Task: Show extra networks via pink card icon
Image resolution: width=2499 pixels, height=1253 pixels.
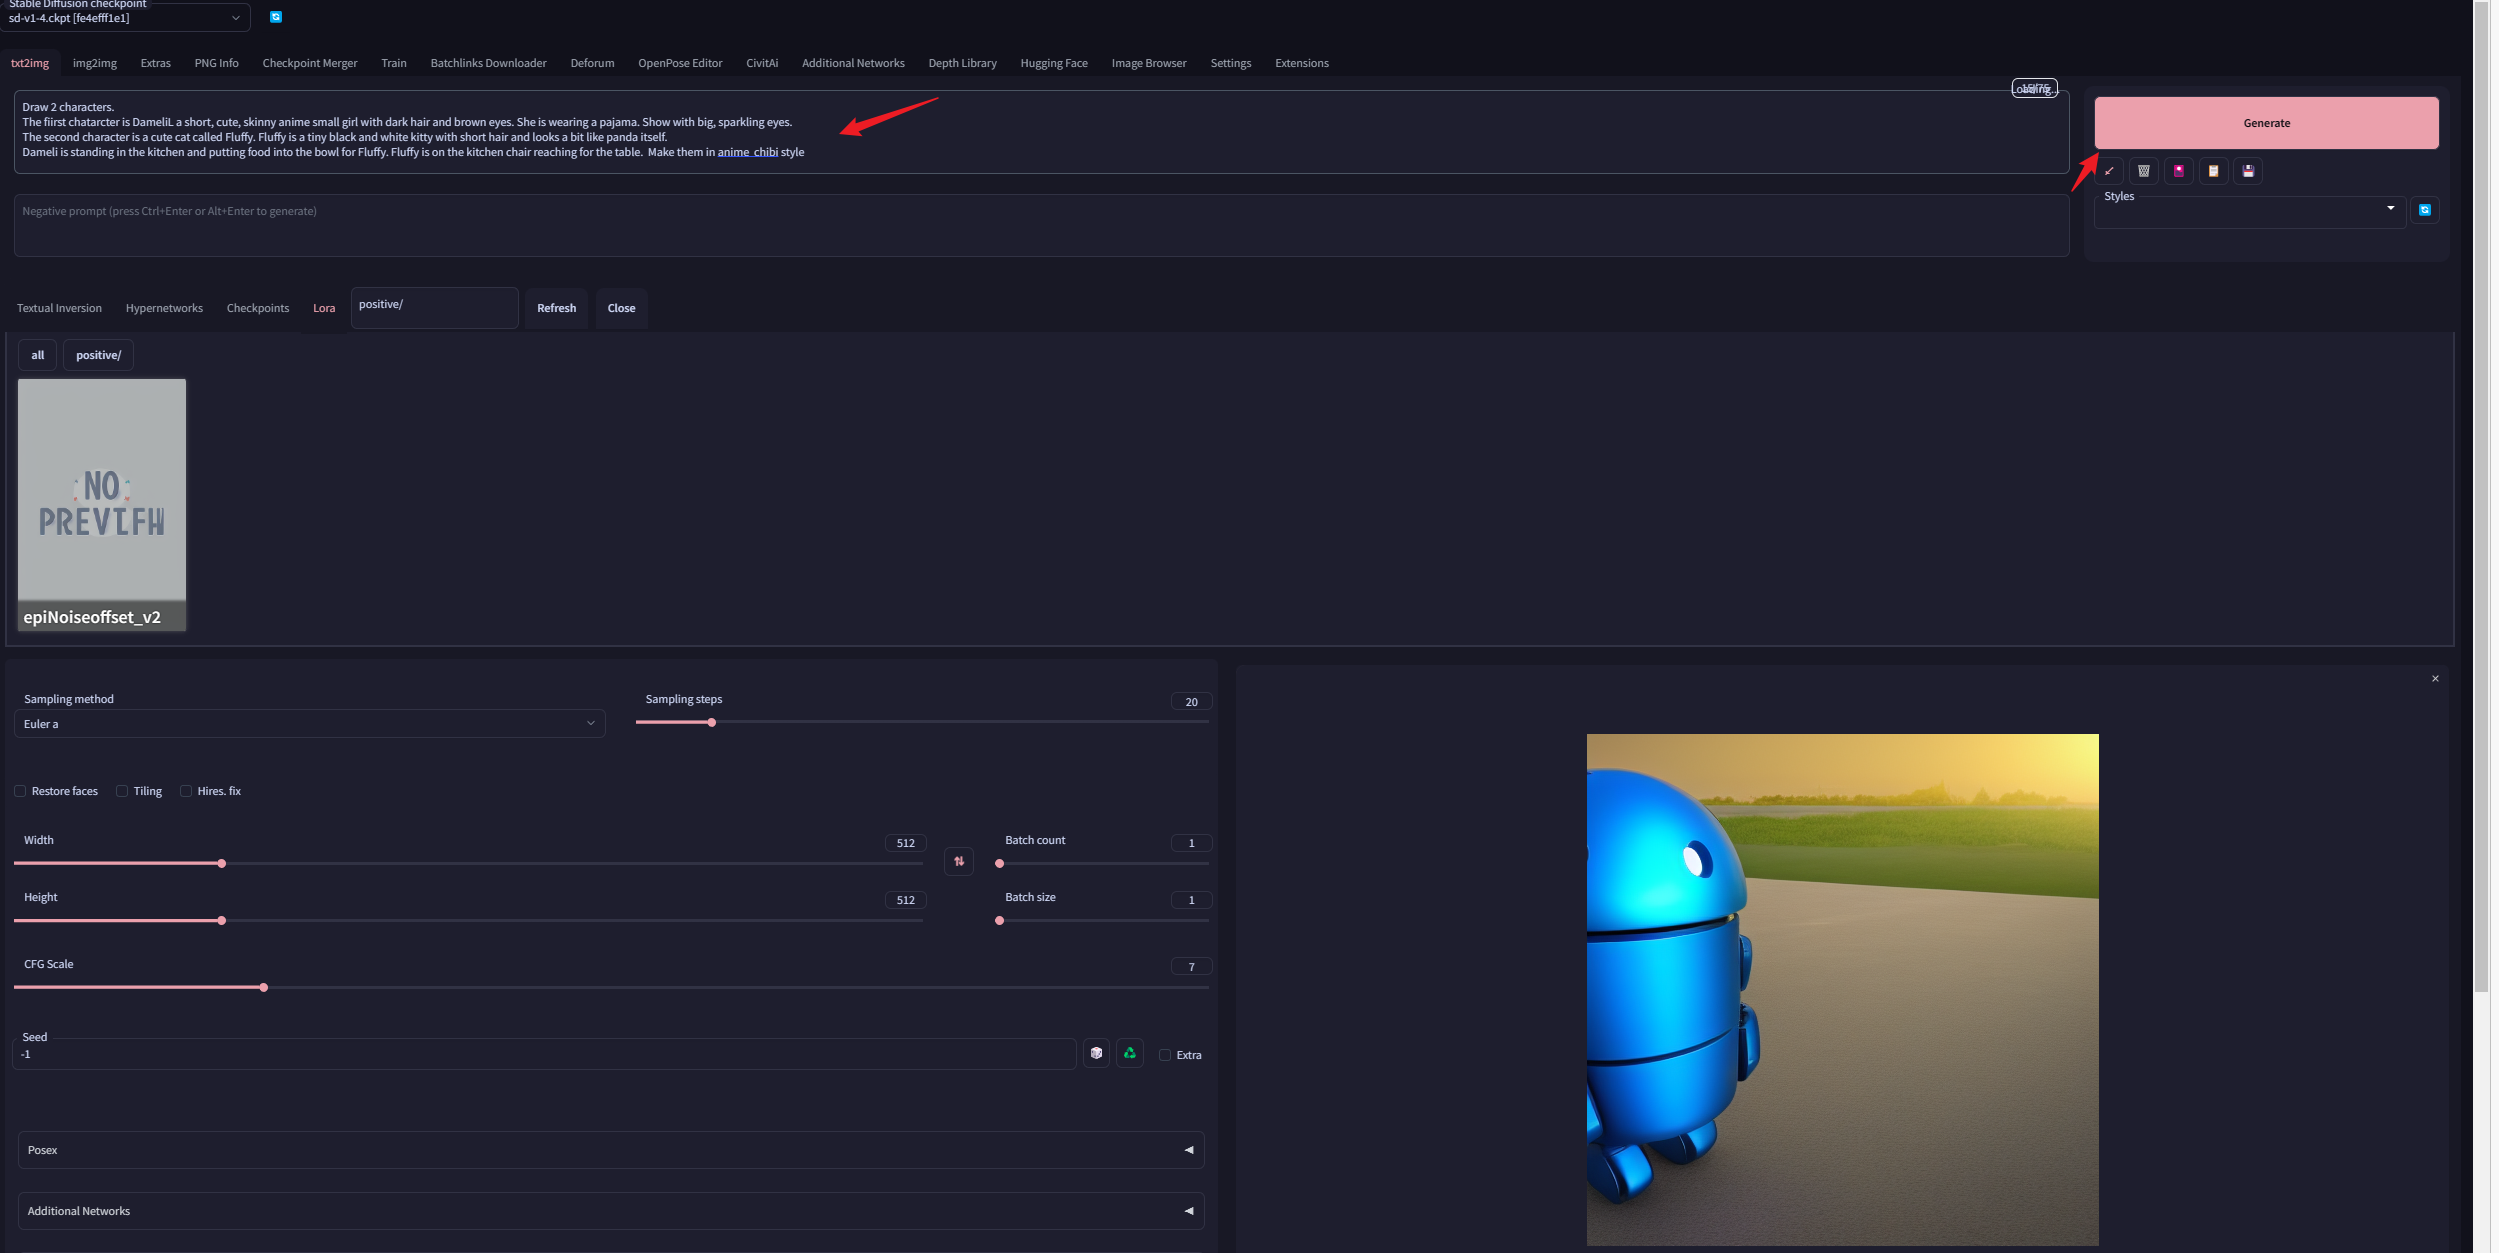Action: pyautogui.click(x=2178, y=171)
